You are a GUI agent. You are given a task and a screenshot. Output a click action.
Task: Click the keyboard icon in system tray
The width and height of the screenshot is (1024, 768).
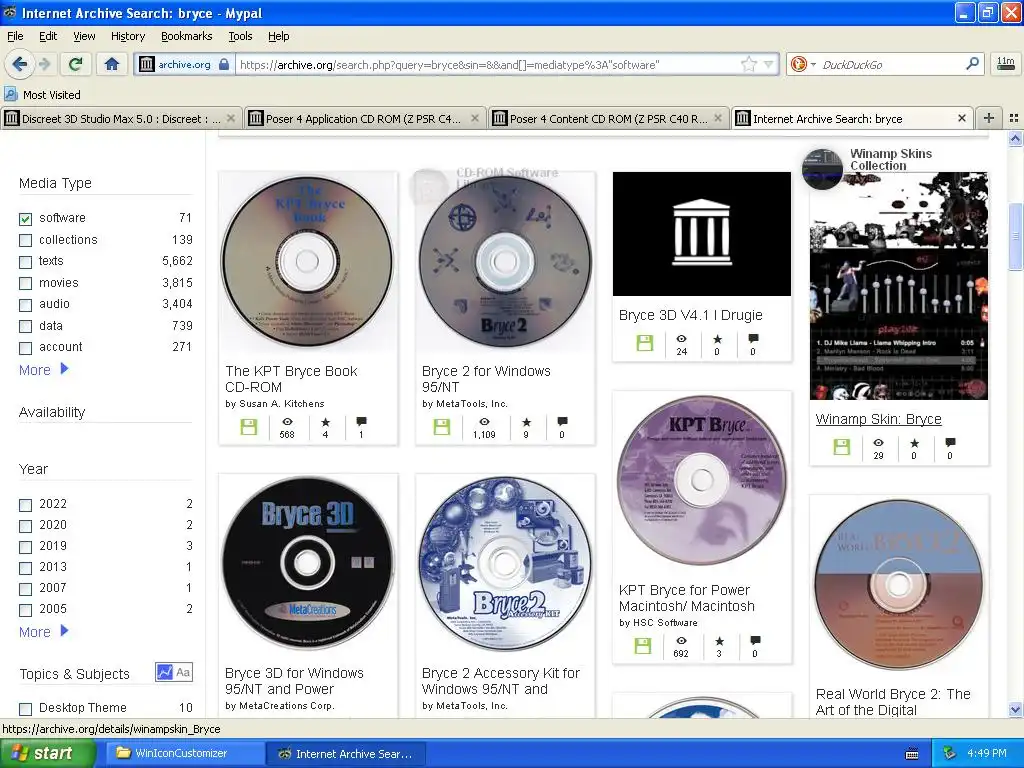click(x=912, y=754)
